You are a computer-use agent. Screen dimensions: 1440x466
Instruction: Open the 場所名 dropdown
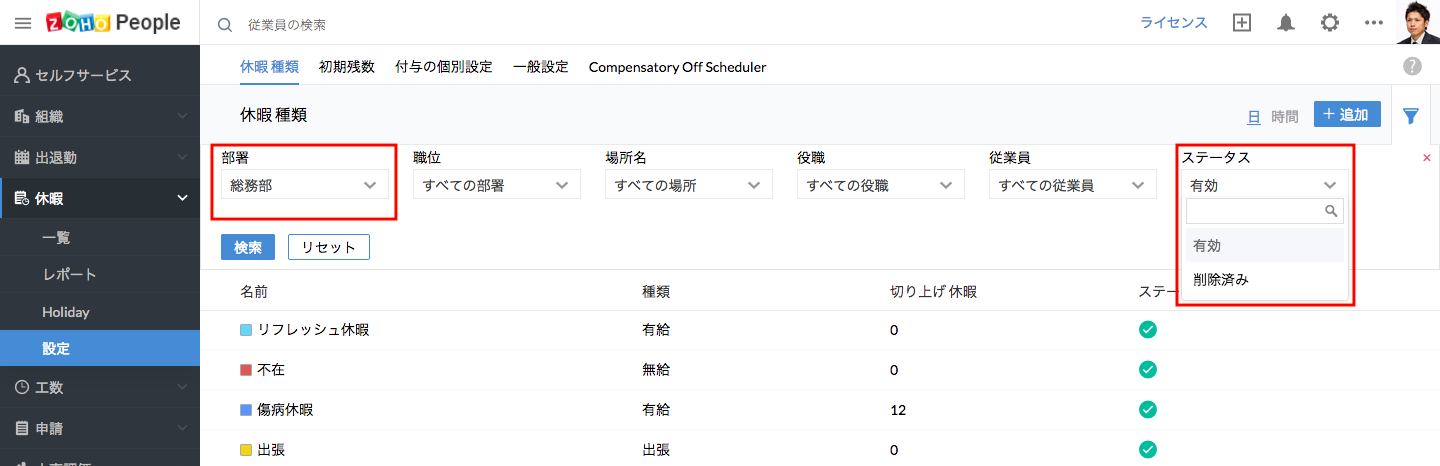[688, 185]
